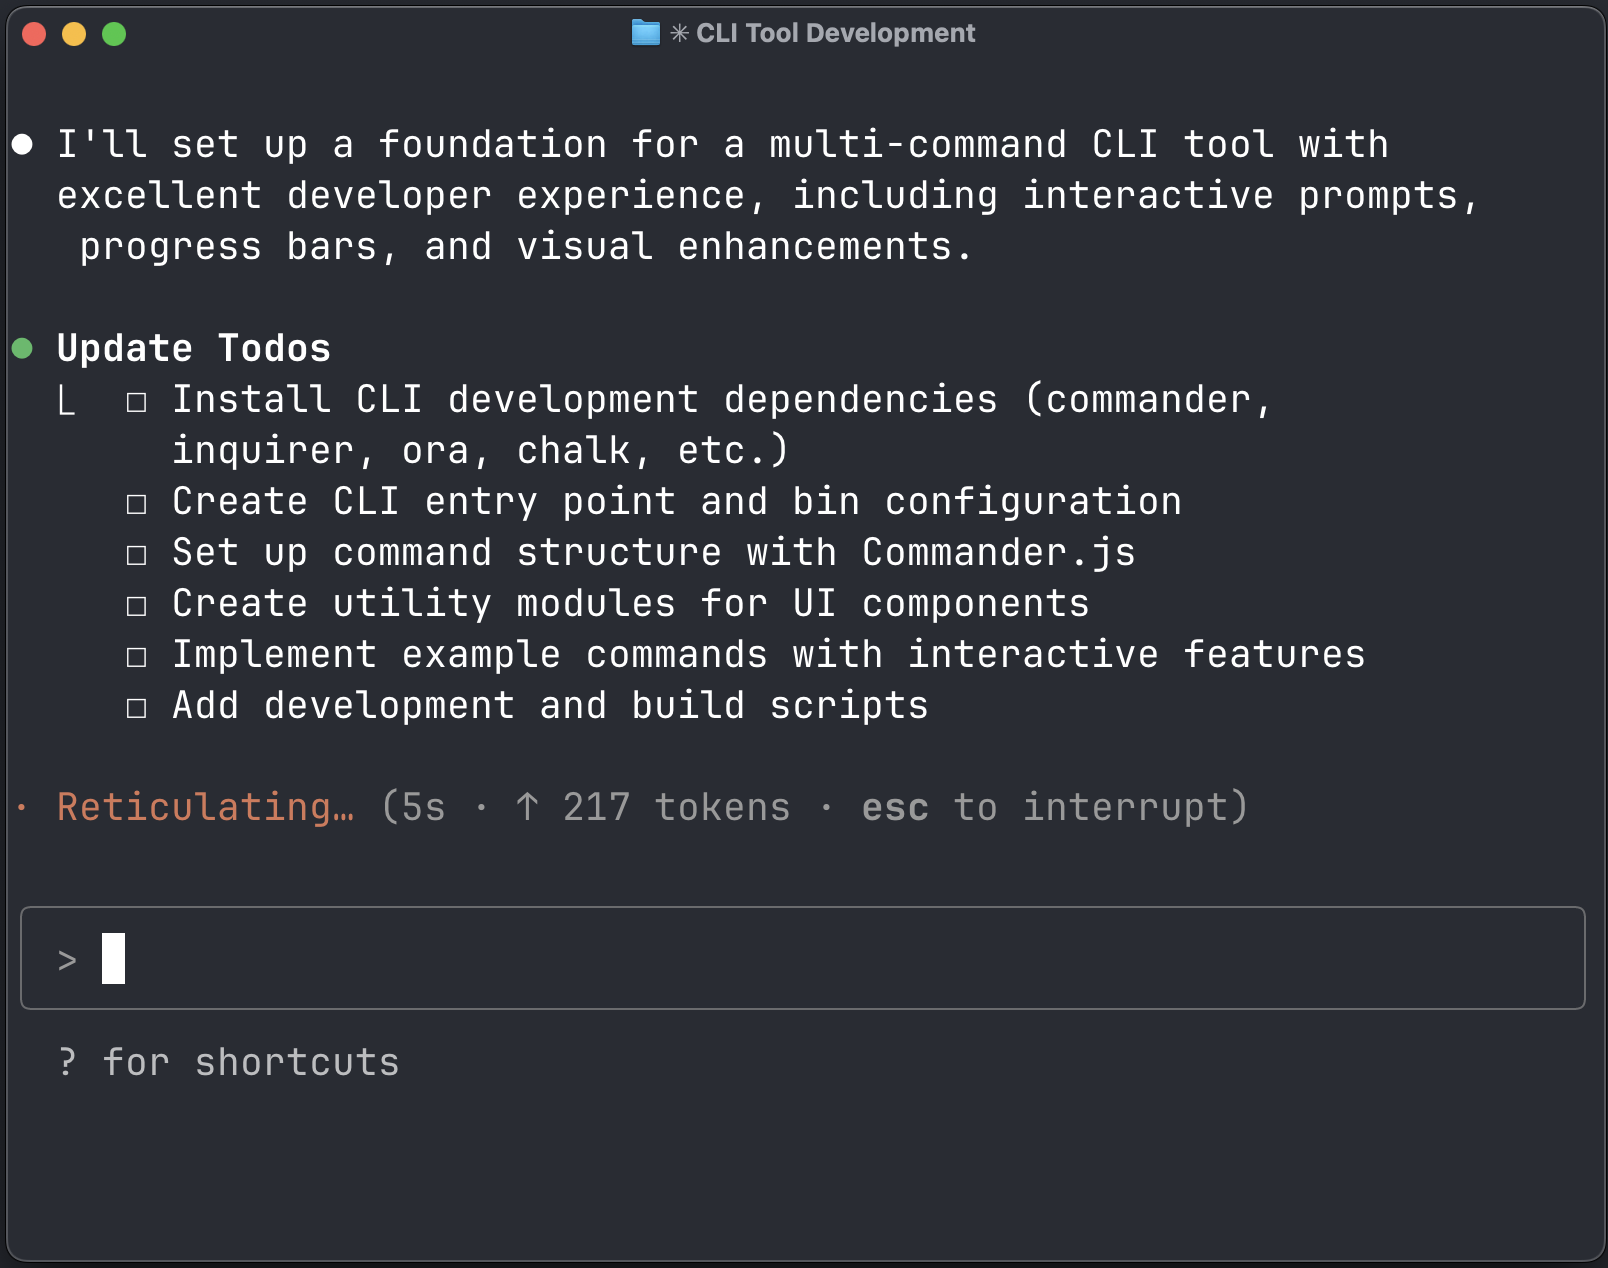This screenshot has height=1268, width=1608.
Task: Check the Set up command structure todo
Action: click(137, 552)
